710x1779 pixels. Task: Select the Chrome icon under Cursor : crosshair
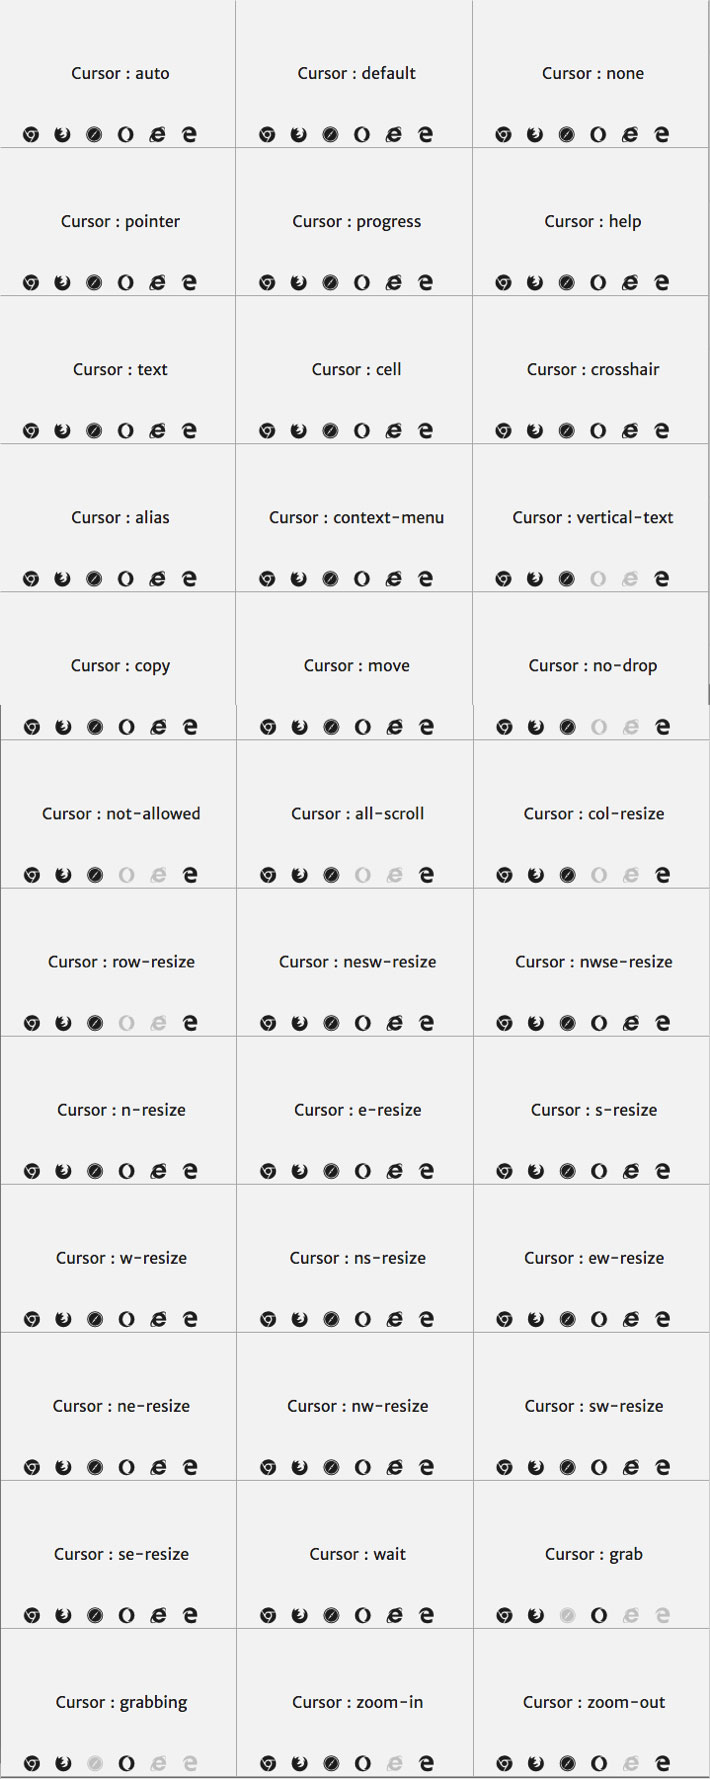pyautogui.click(x=503, y=431)
